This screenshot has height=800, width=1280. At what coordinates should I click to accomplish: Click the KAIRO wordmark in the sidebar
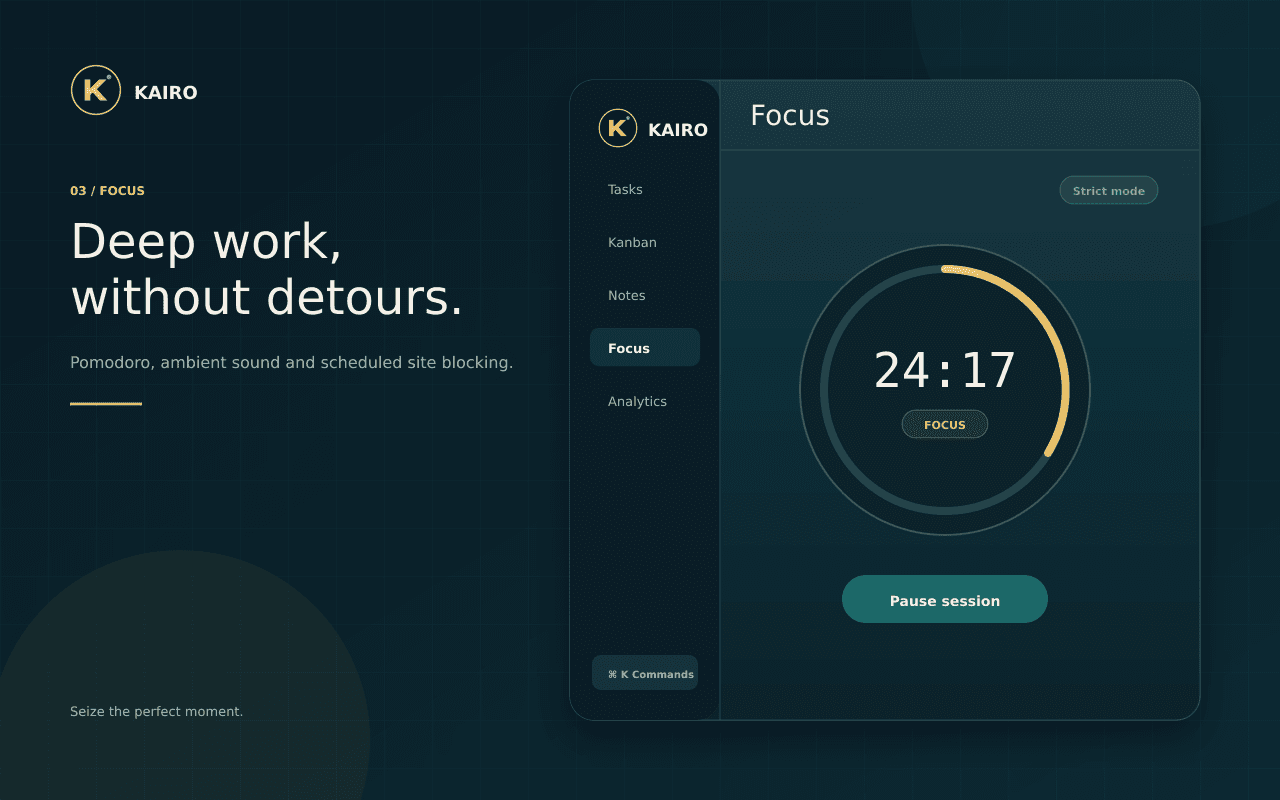[678, 129]
